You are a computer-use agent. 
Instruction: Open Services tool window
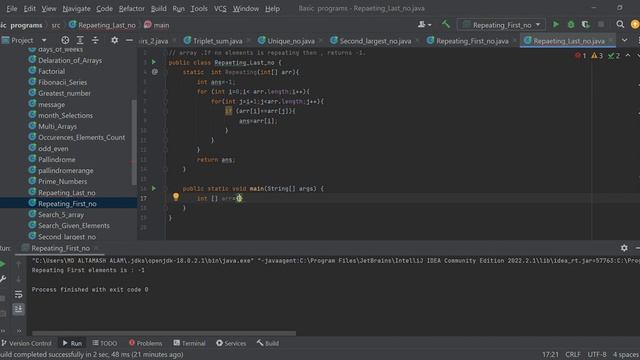[x=231, y=343]
